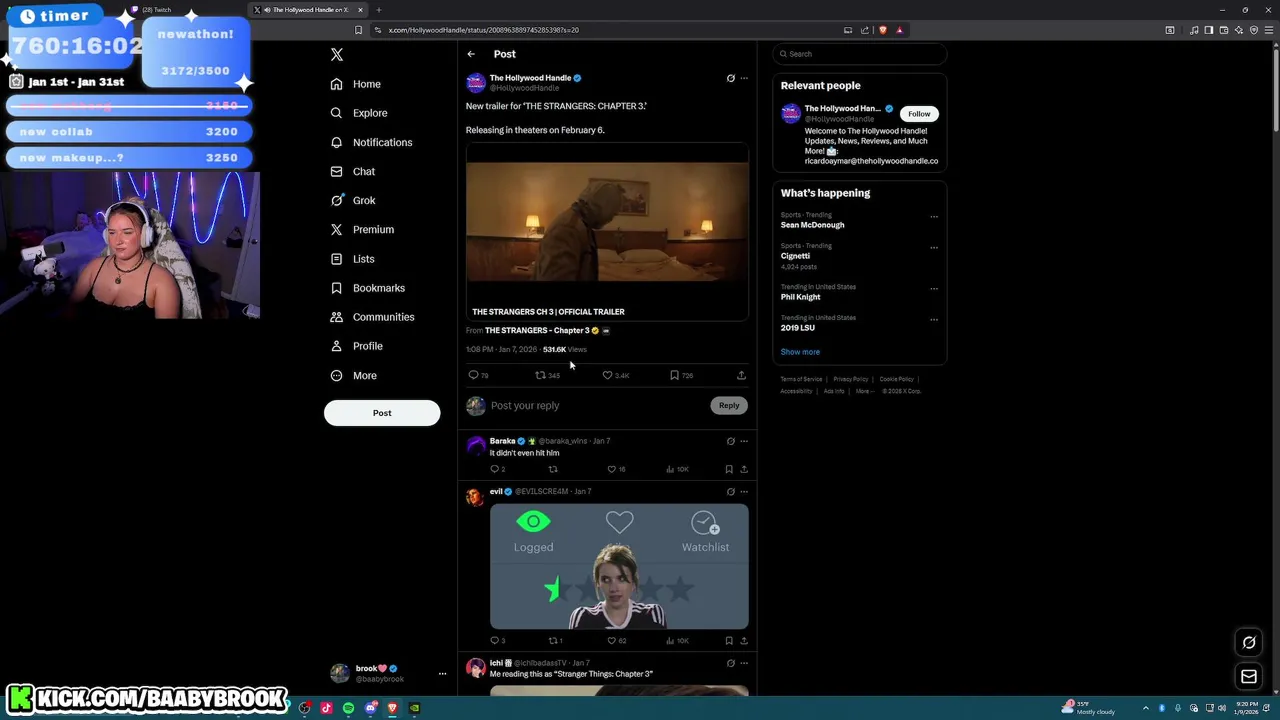
Task: Open Lists in the sidebar
Action: (352, 259)
